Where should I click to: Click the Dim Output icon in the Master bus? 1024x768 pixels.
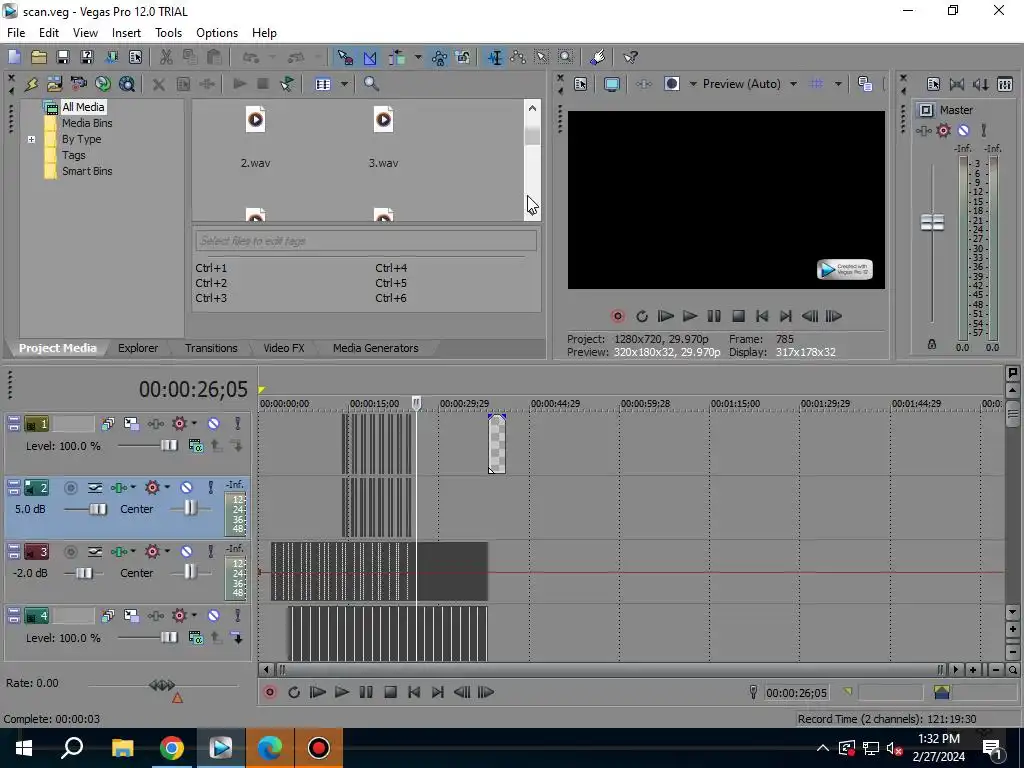point(980,84)
